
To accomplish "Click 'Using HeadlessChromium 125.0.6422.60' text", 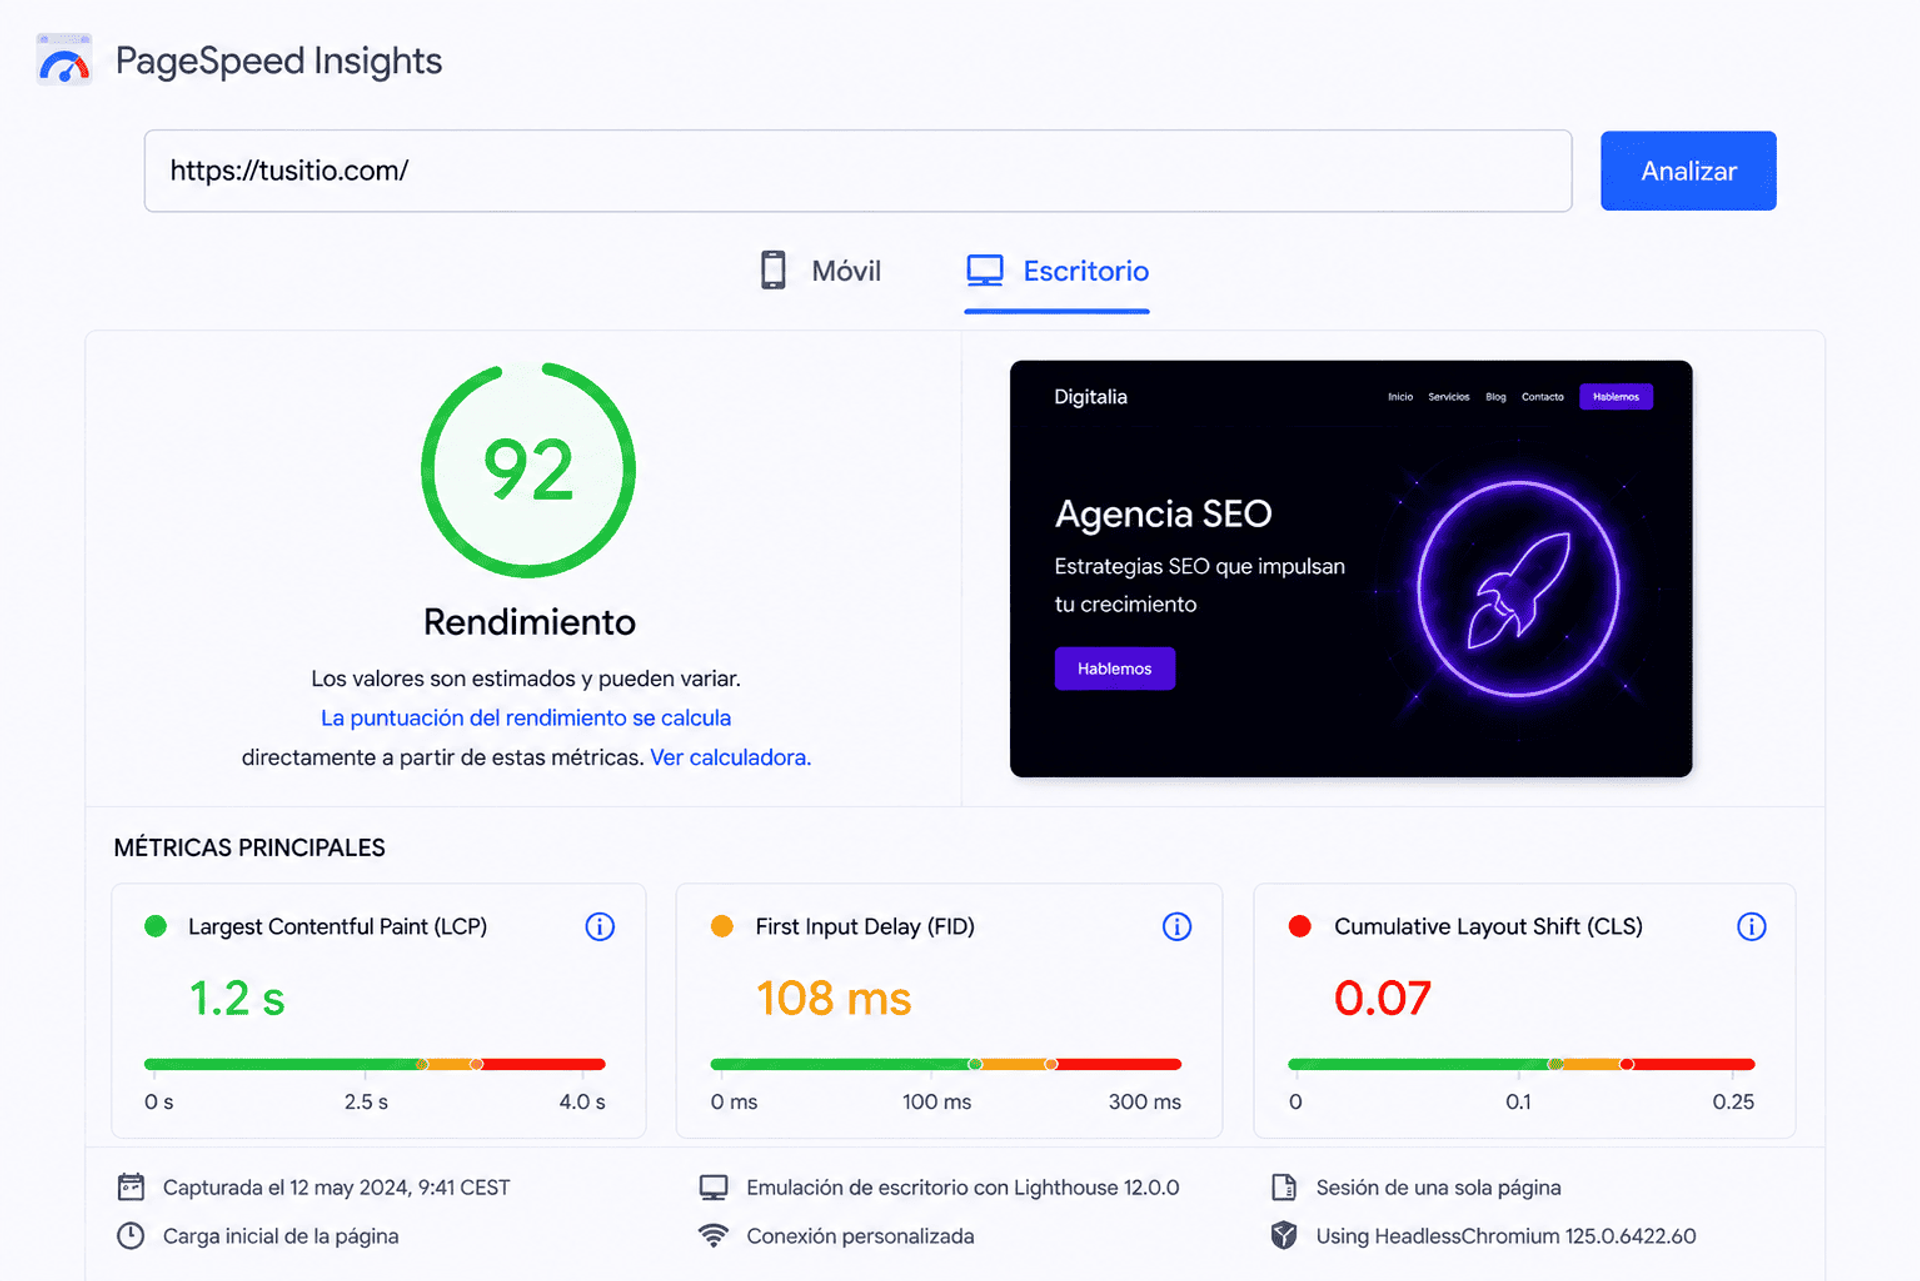I will click(1506, 1236).
